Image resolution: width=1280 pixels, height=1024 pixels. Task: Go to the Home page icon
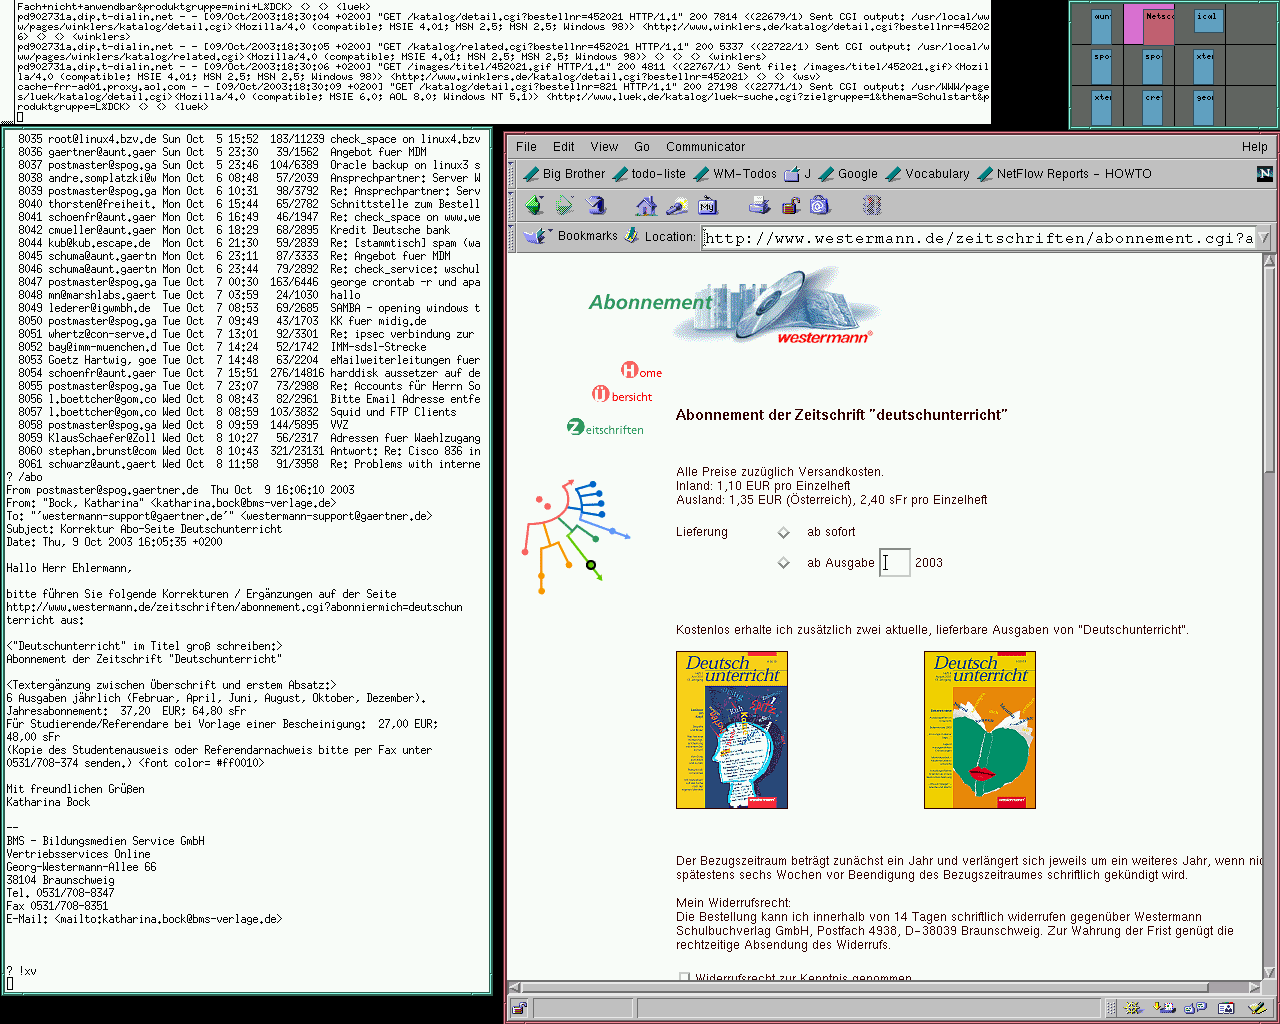pyautogui.click(x=646, y=205)
